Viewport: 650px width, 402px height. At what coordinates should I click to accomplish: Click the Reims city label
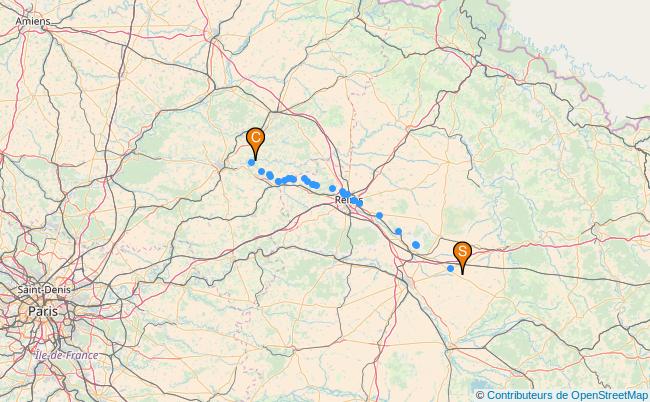coord(349,200)
